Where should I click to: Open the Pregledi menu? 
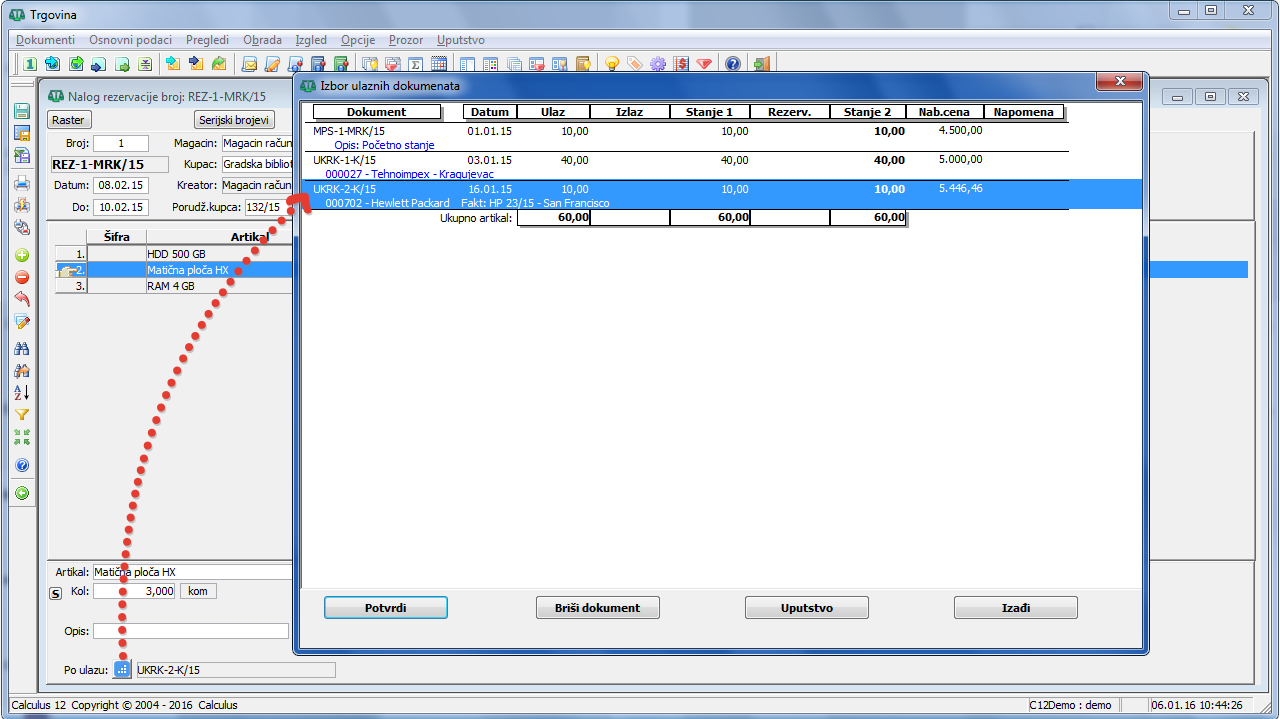[207, 40]
